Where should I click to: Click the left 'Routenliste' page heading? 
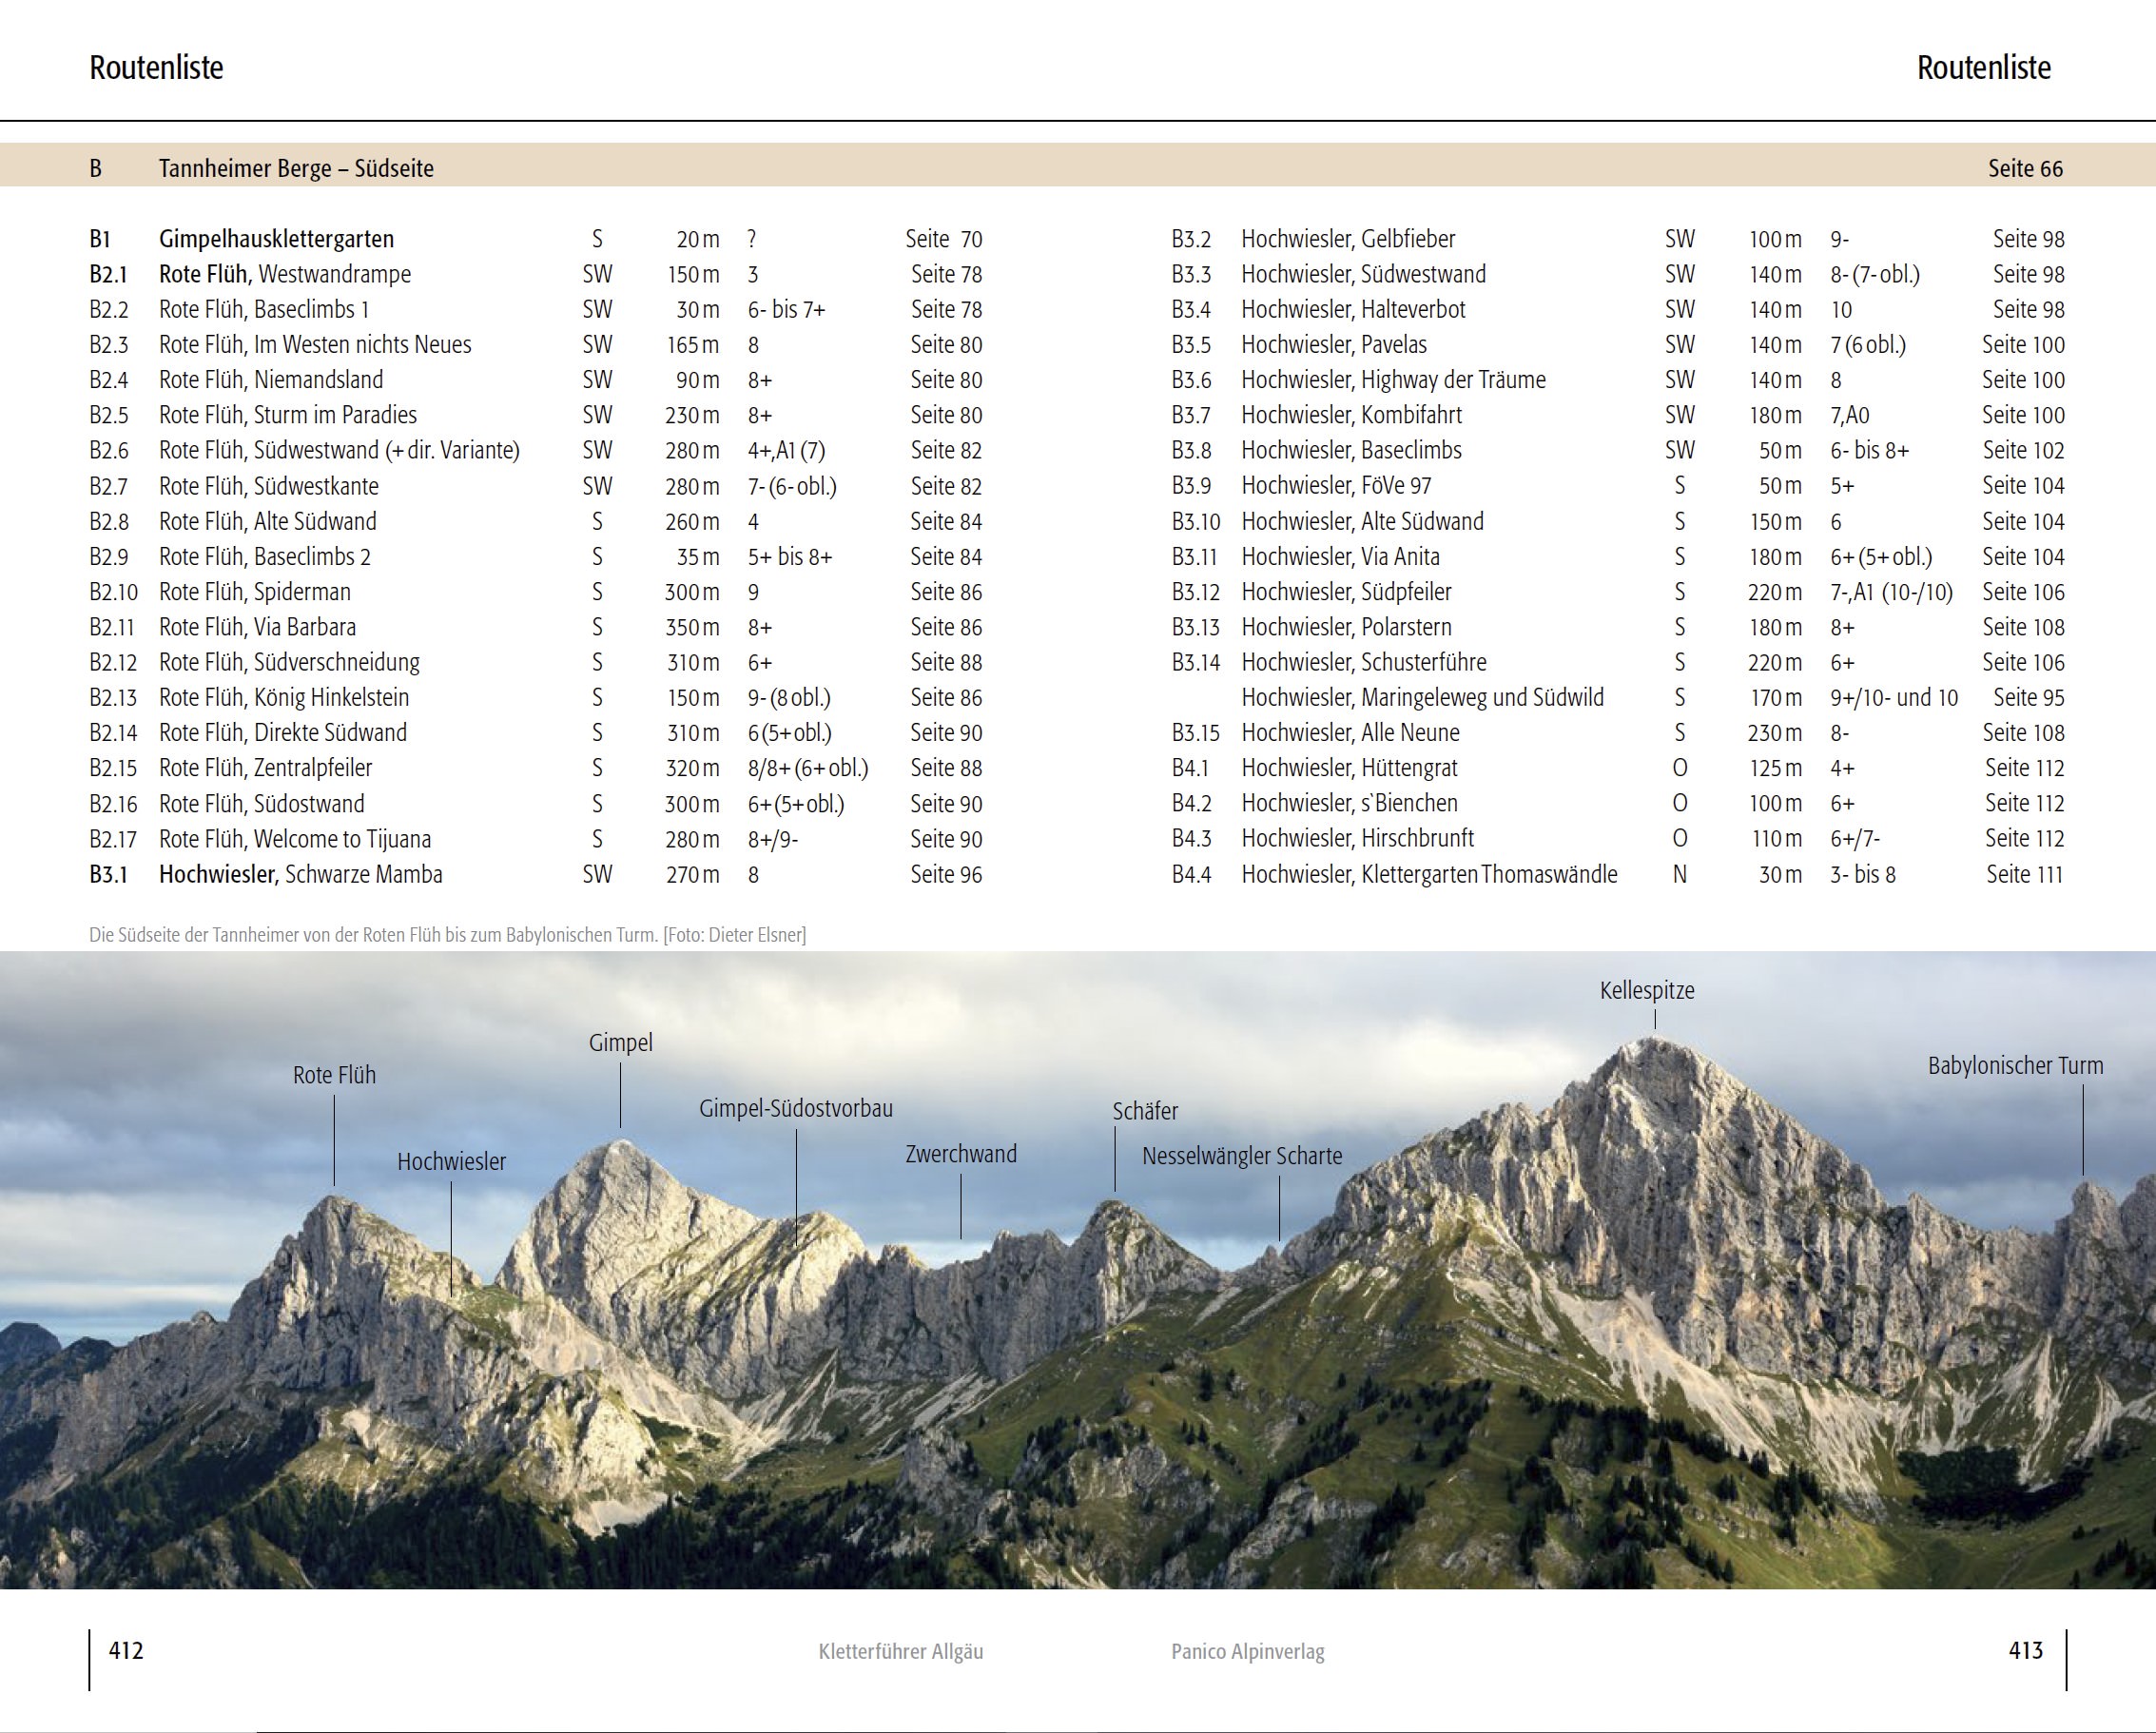coord(156,68)
